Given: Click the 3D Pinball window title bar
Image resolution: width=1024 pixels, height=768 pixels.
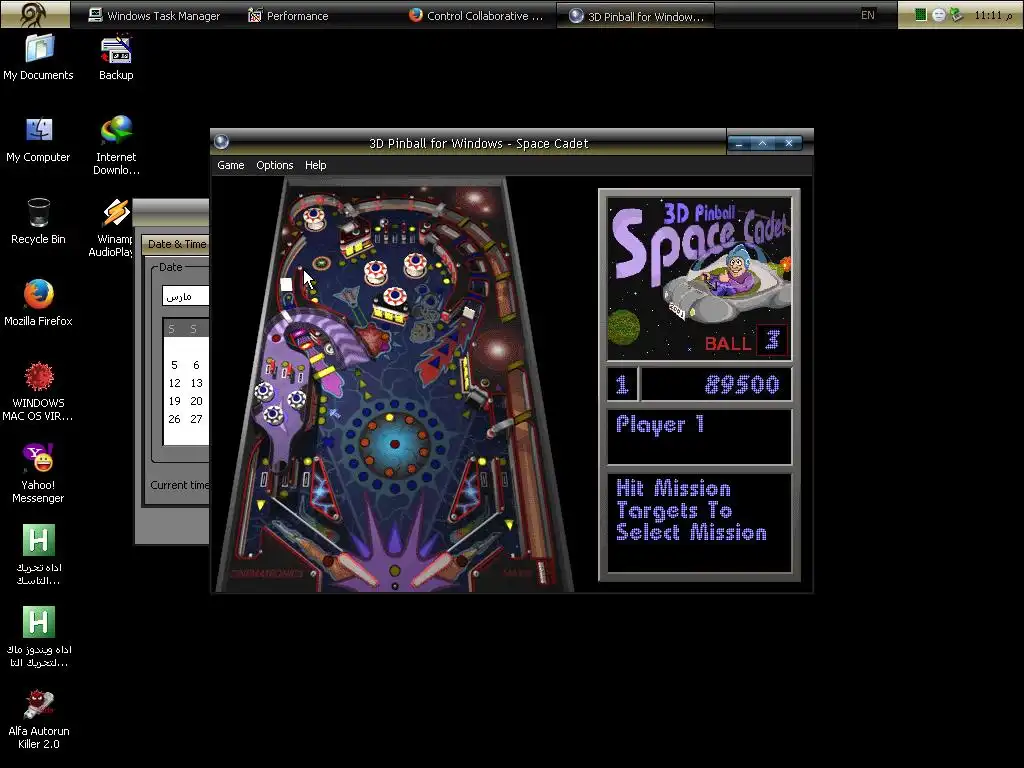Looking at the screenshot, I should (x=479, y=143).
